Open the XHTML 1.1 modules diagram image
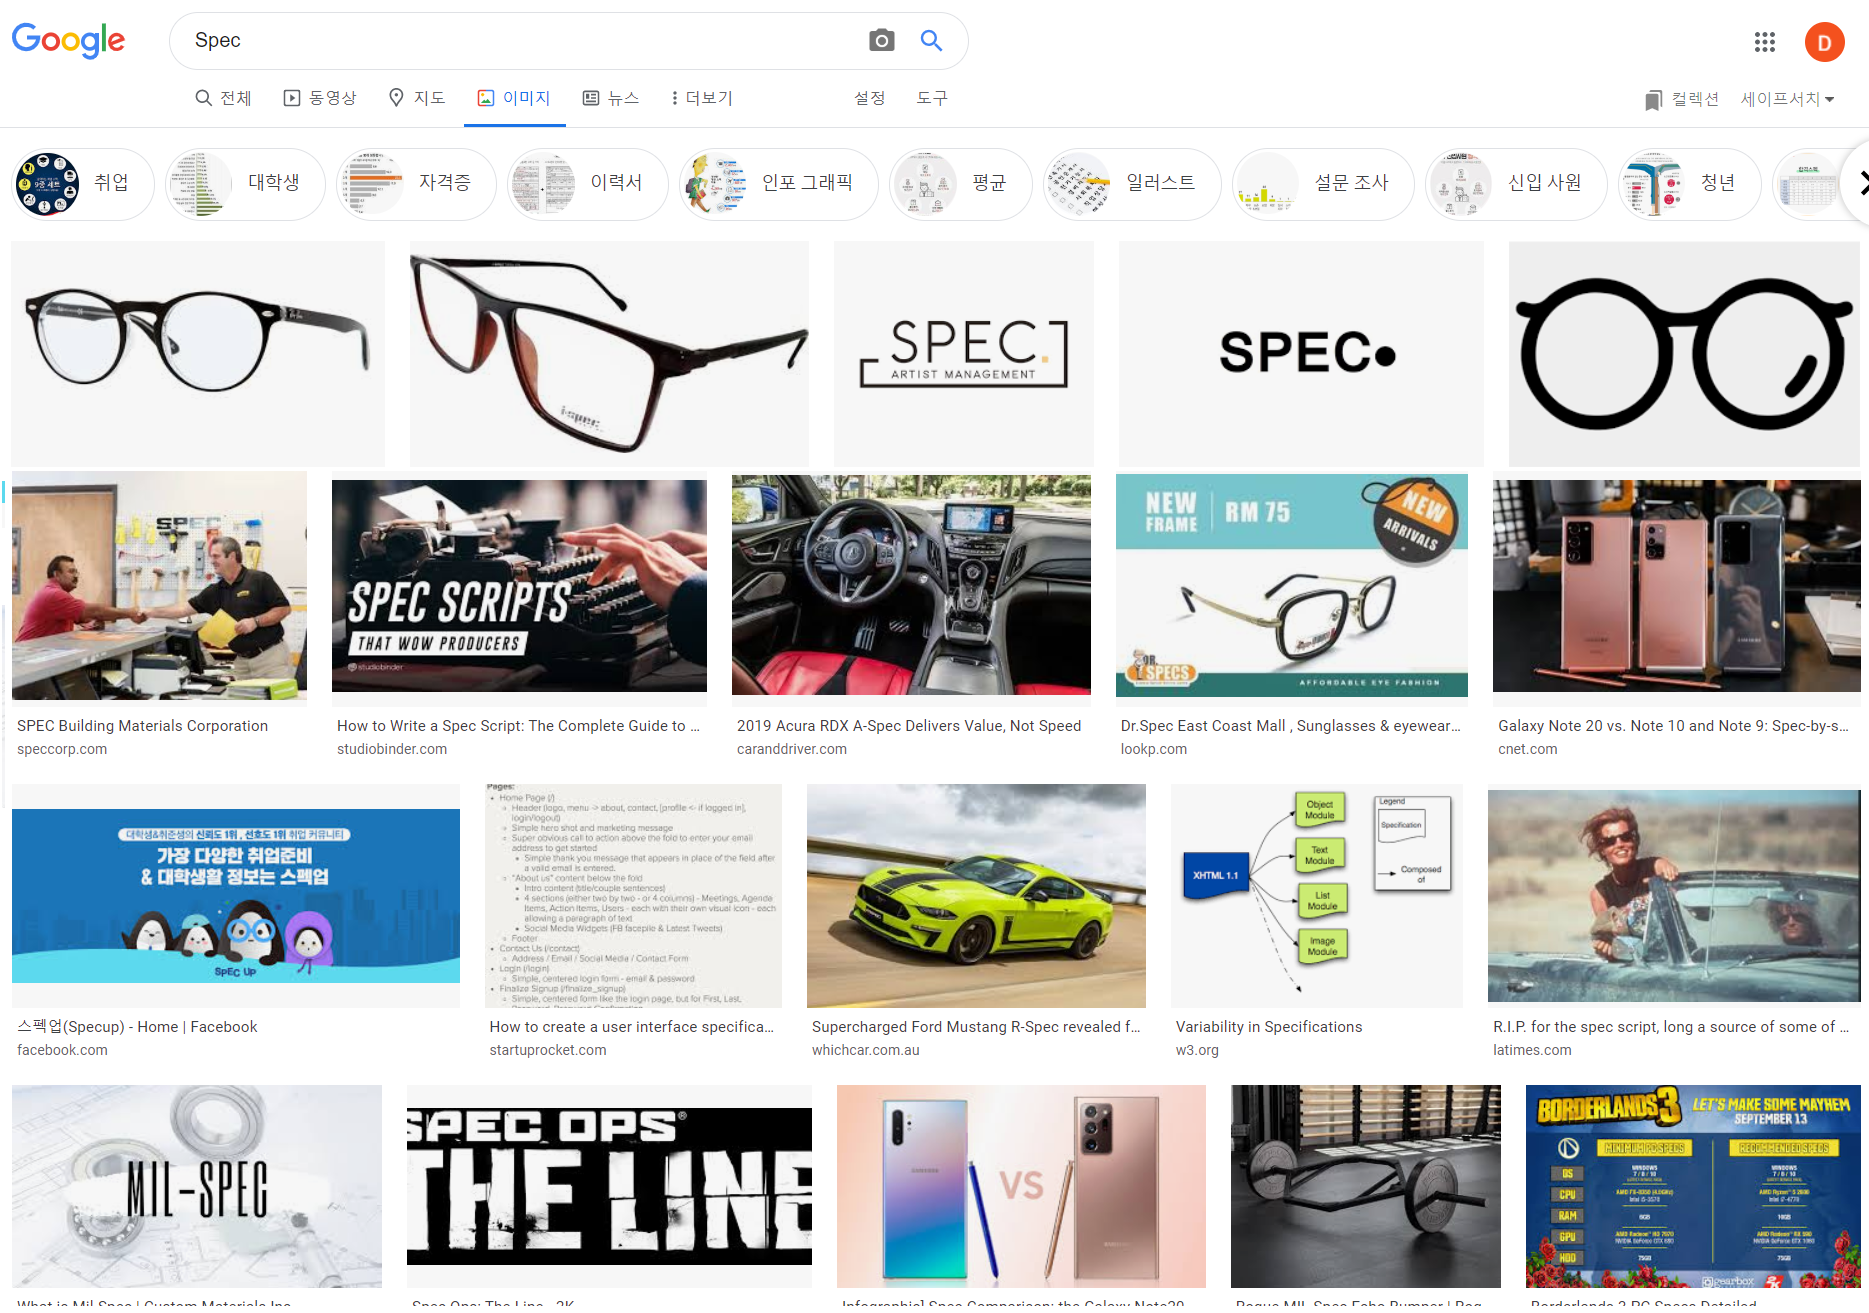Screen dimensions: 1869x1313 (x=1317, y=896)
